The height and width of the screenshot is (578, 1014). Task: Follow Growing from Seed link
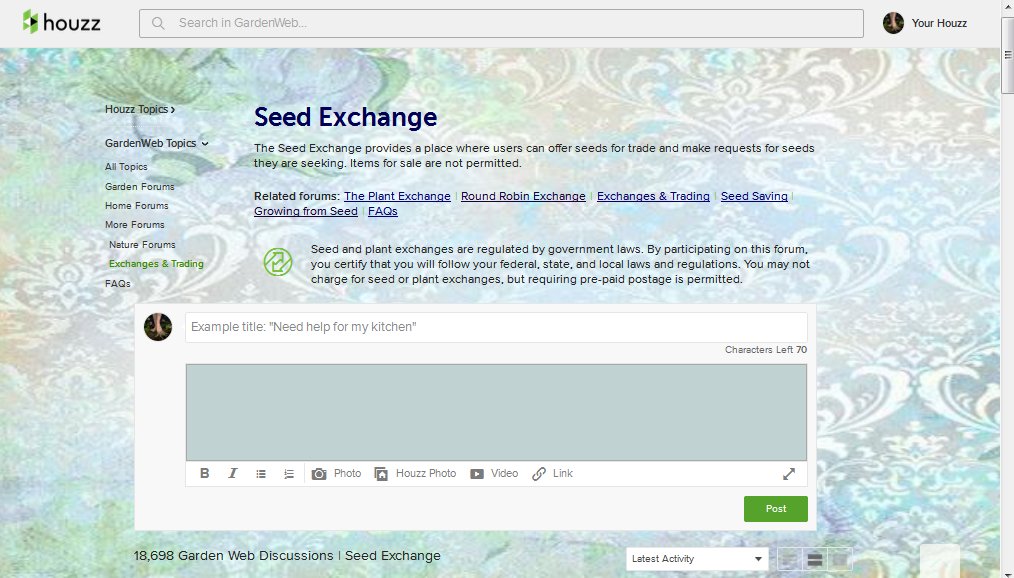tap(306, 211)
